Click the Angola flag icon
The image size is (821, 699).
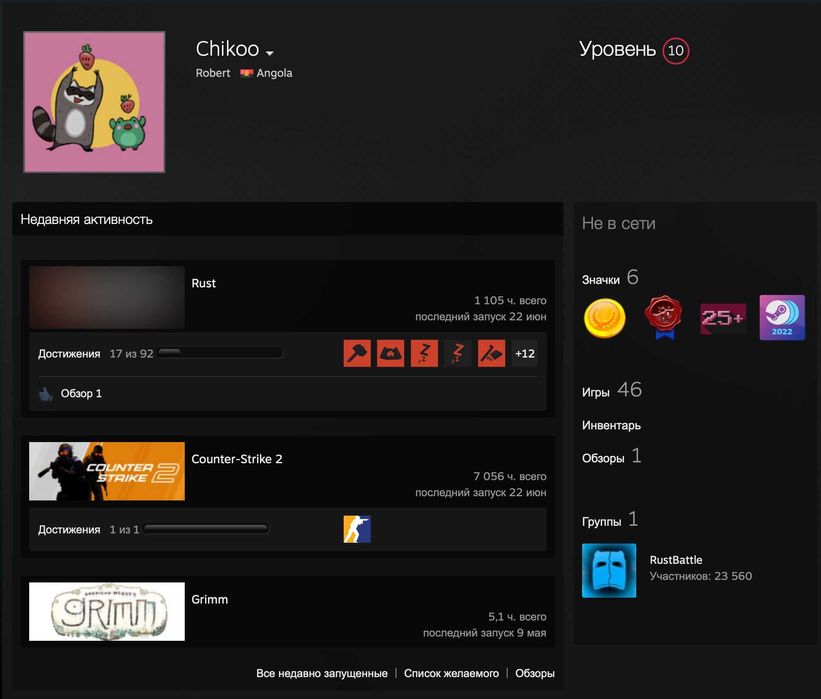pos(247,73)
